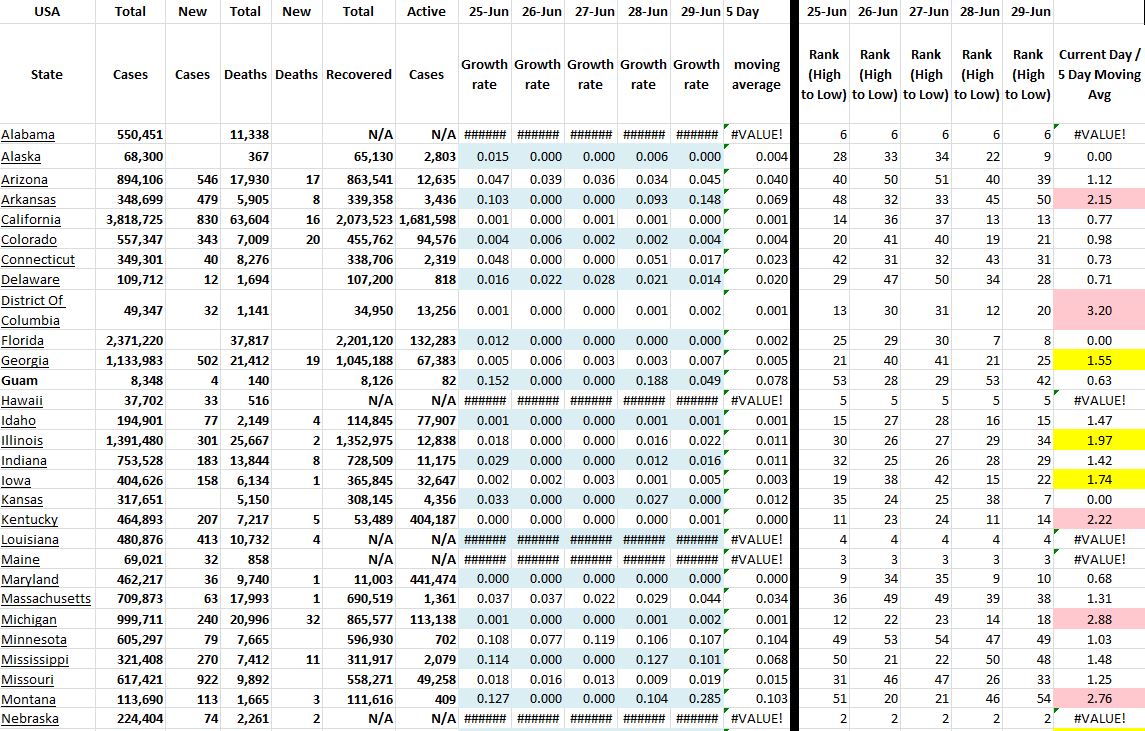Screen dimensions: 1145x731
Task: Click the 27-Jun Growth rate header
Action: (x=590, y=74)
